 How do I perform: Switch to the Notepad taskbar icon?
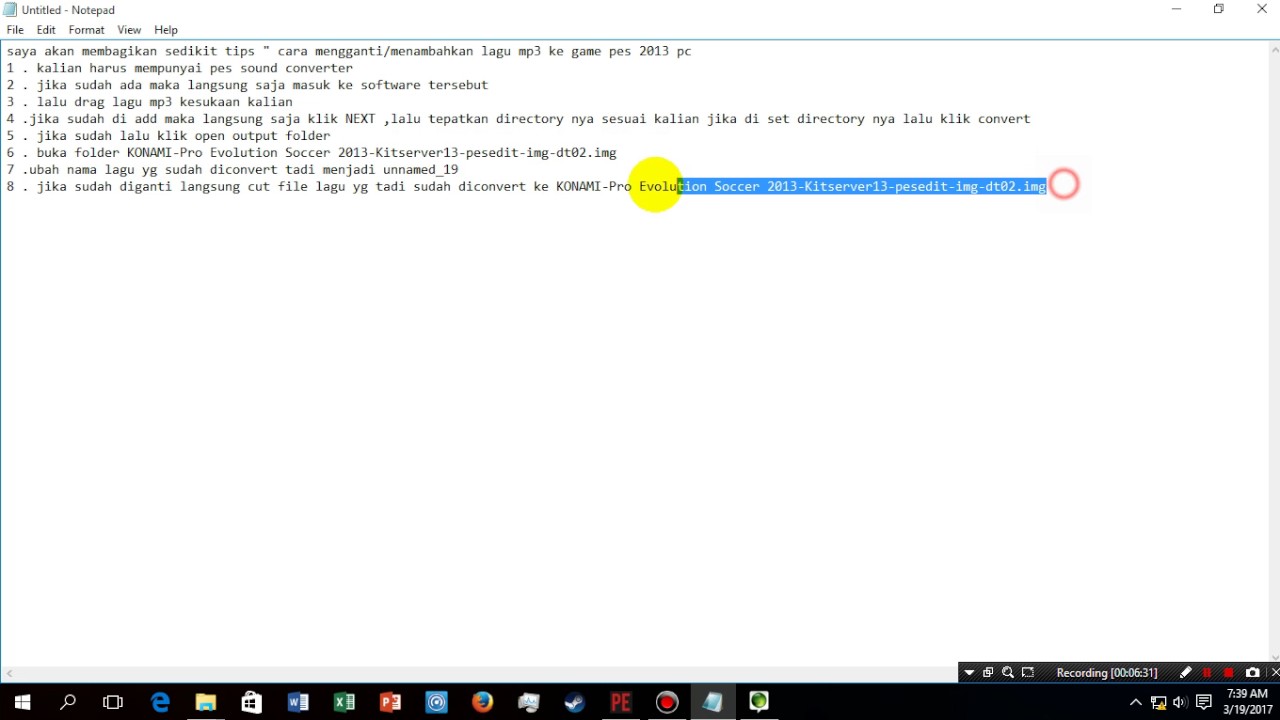(712, 702)
